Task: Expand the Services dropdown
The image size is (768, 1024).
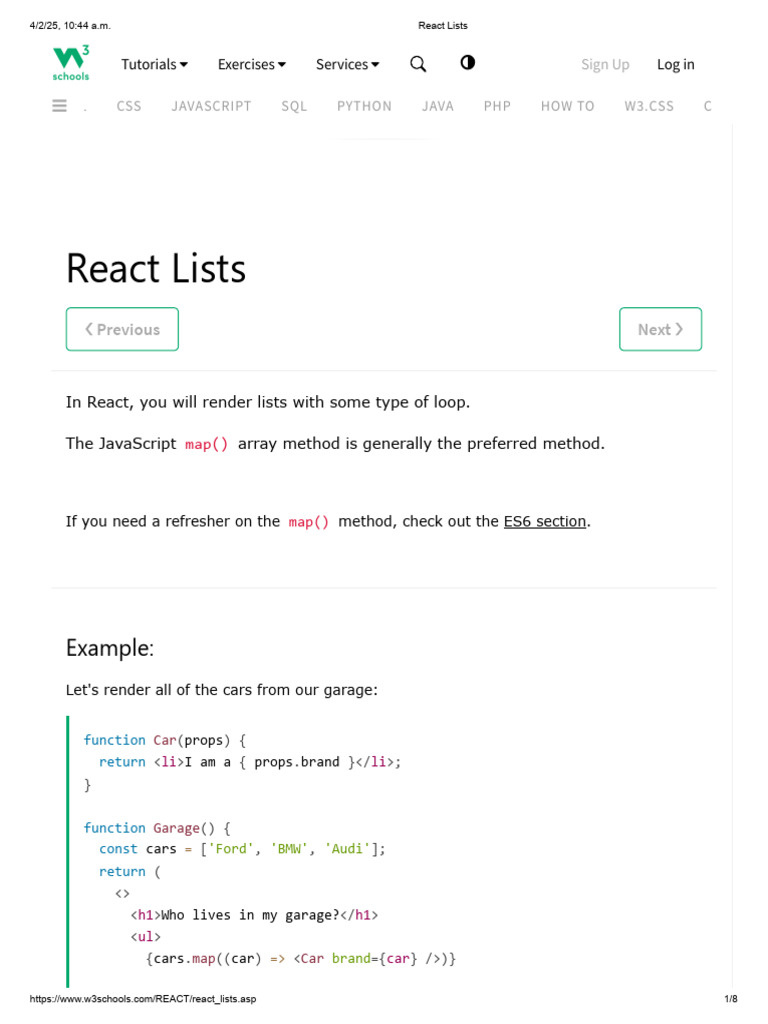Action: 347,64
